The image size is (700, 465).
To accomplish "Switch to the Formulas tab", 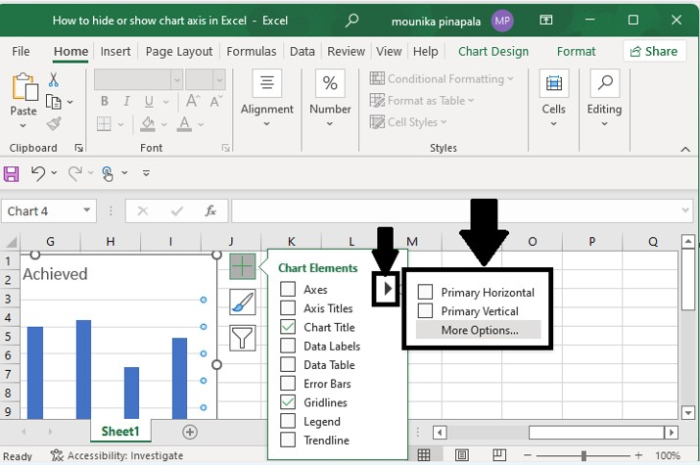I will click(251, 51).
